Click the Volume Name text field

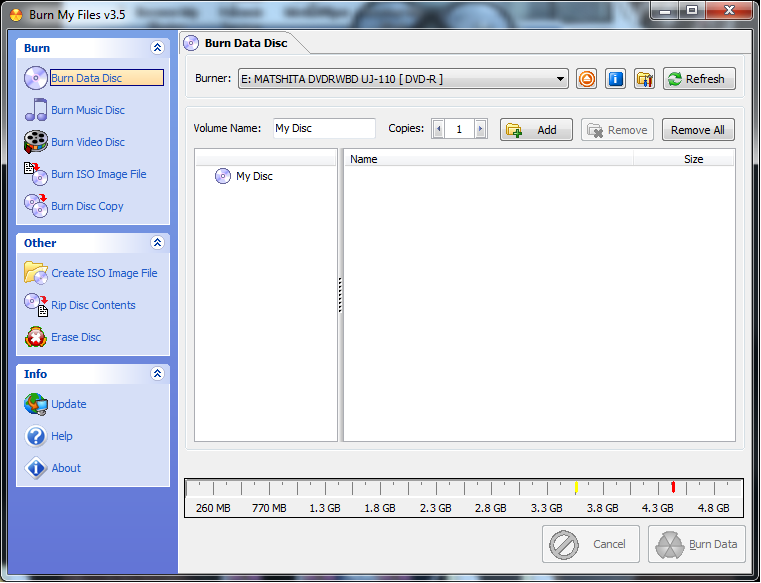(324, 128)
